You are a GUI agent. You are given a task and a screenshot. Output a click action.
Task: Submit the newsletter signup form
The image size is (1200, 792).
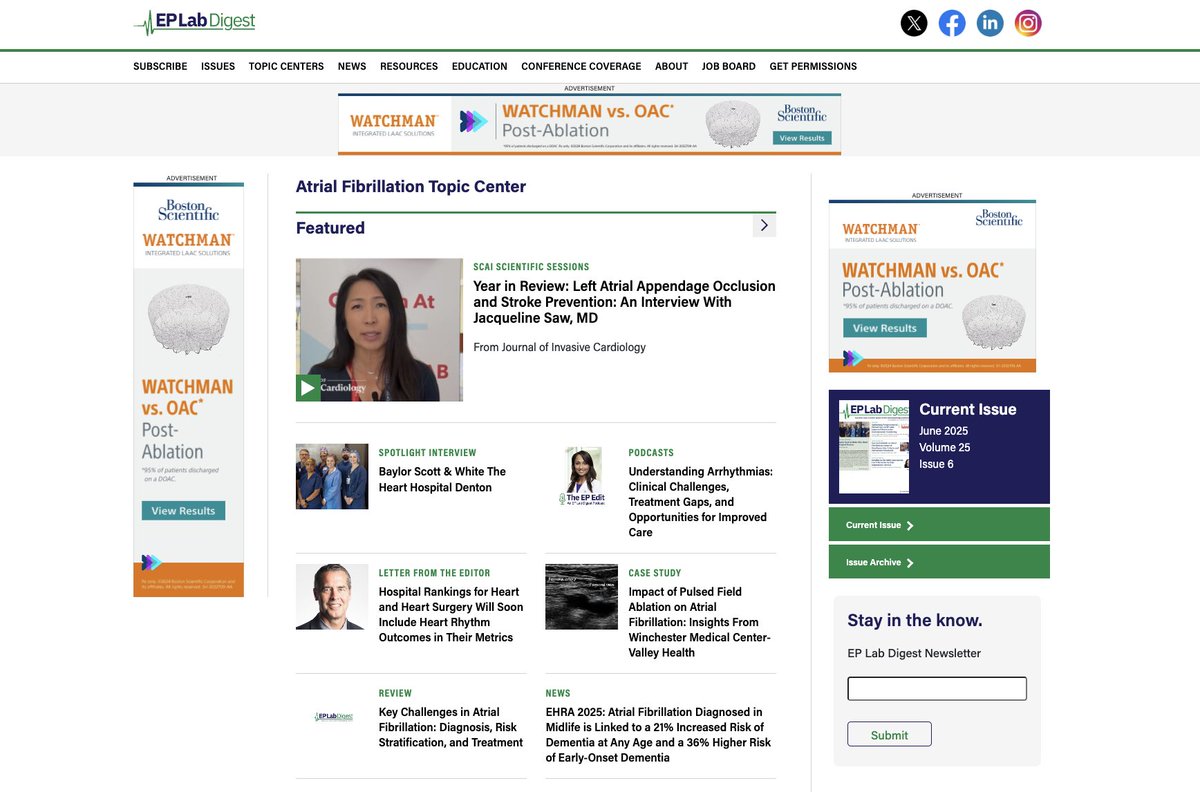click(x=889, y=734)
